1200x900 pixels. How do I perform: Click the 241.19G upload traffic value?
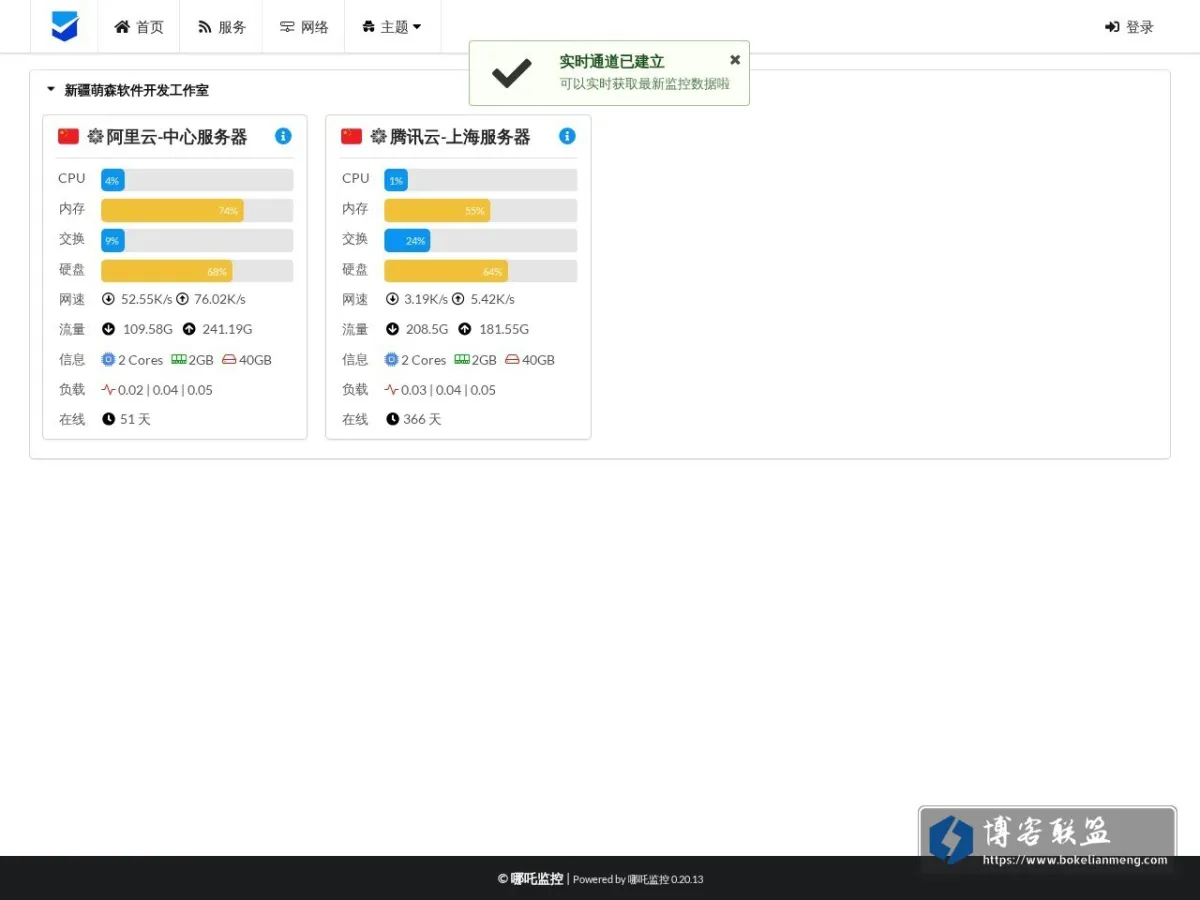click(x=227, y=329)
